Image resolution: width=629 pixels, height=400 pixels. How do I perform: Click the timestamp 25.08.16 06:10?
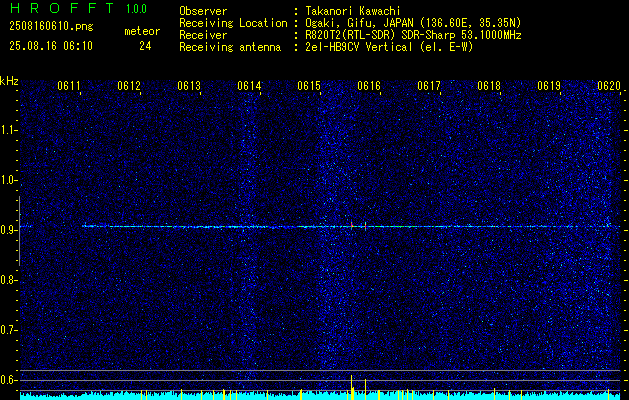click(51, 46)
